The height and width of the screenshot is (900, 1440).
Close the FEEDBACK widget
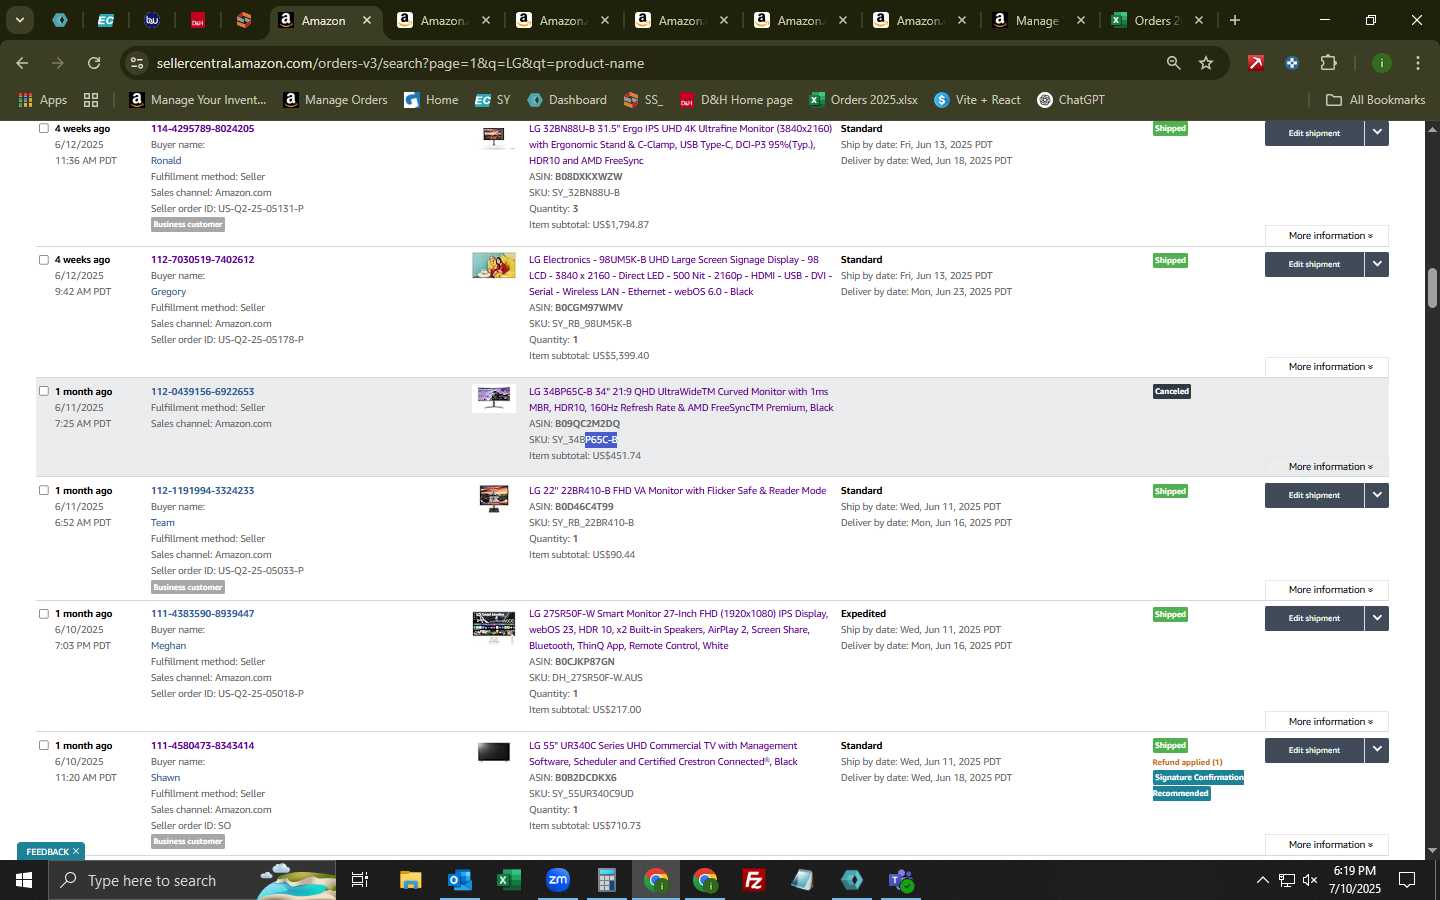point(75,851)
